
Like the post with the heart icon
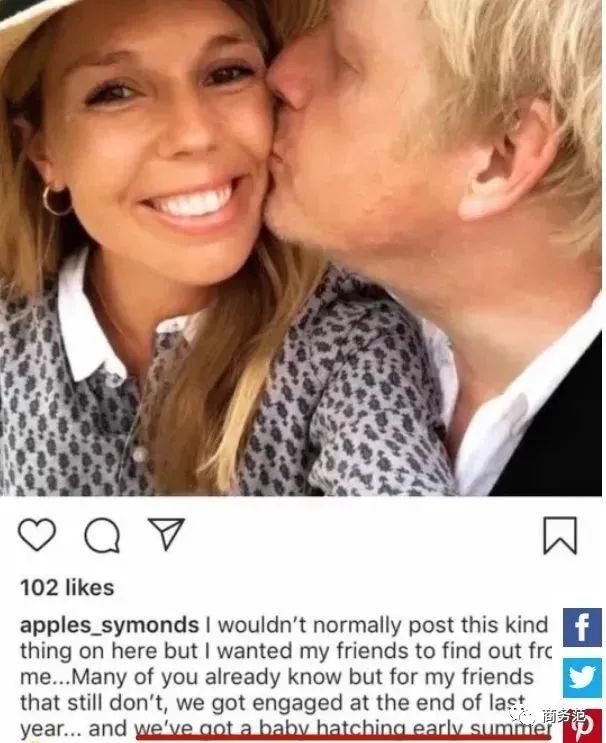37,536
